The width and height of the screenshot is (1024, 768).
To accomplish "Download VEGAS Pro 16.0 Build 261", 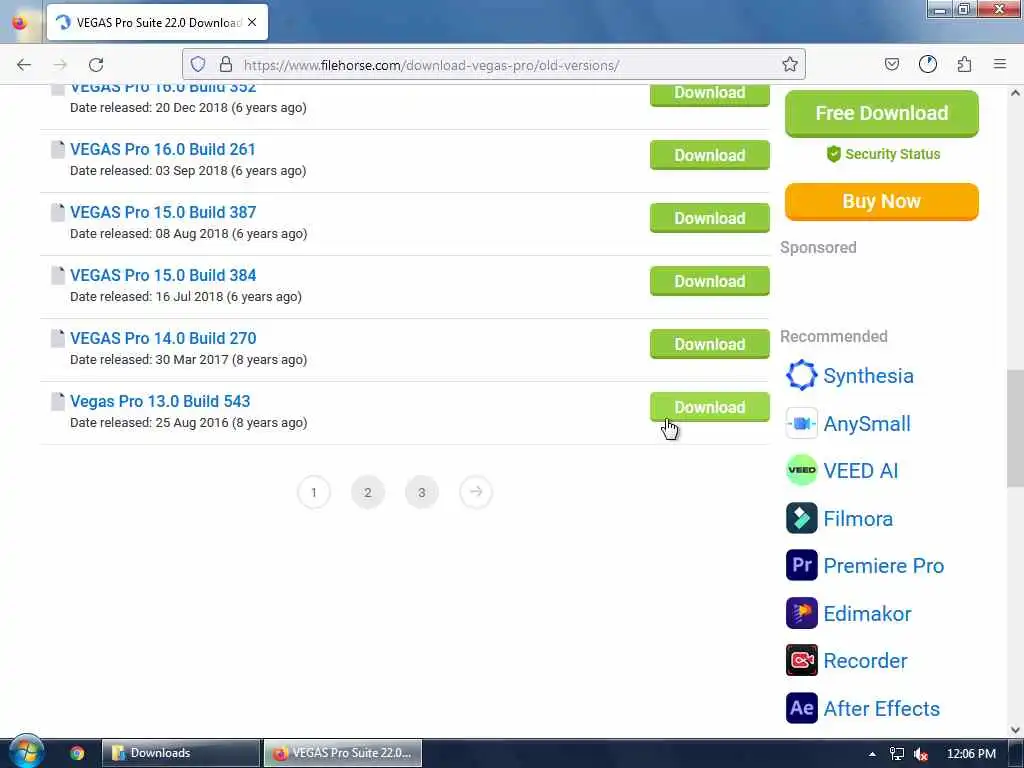I will (x=709, y=155).
